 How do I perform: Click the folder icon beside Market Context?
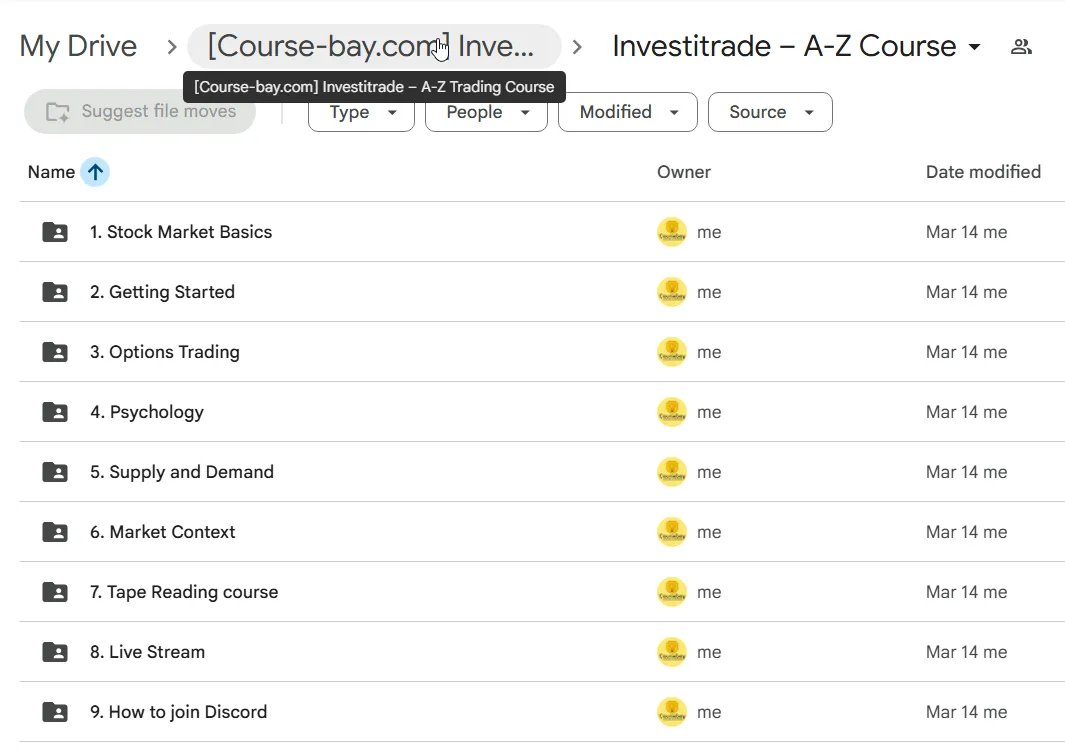pyautogui.click(x=55, y=532)
